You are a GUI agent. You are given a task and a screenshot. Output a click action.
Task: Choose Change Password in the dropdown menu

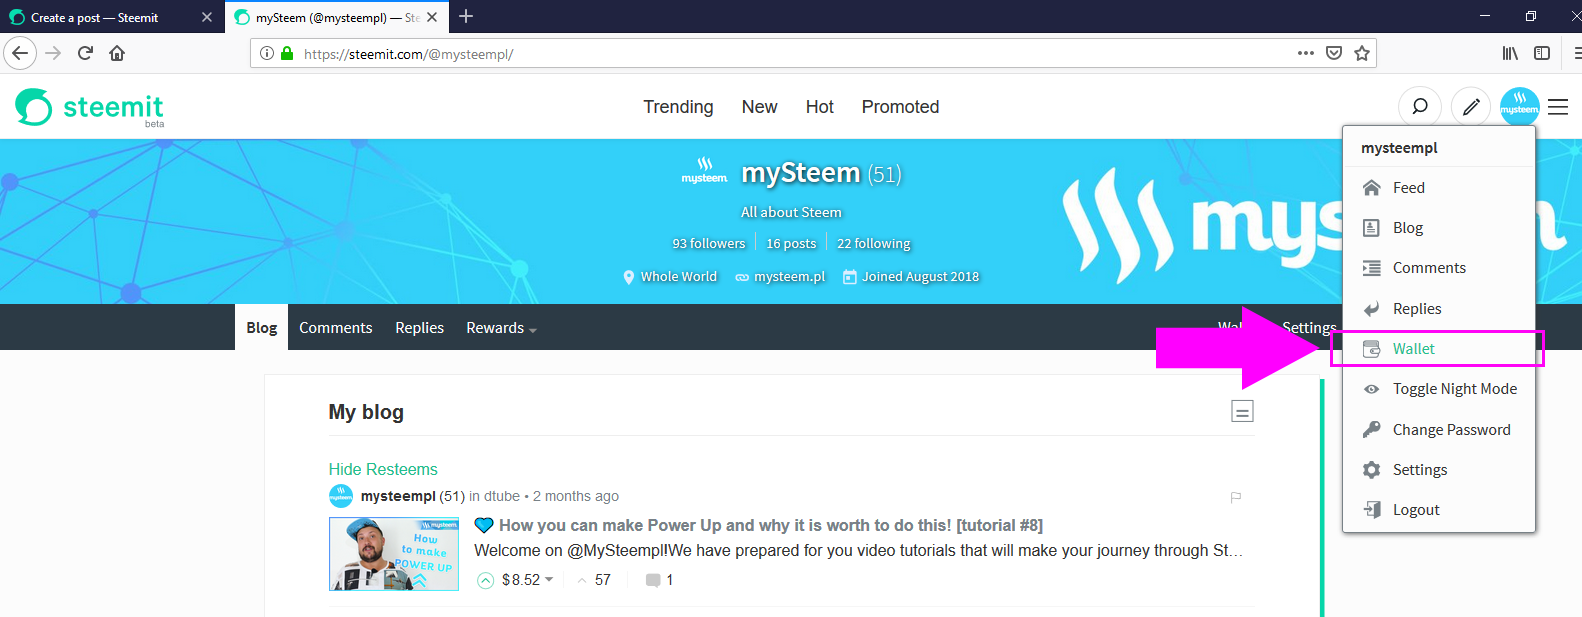click(x=1438, y=430)
